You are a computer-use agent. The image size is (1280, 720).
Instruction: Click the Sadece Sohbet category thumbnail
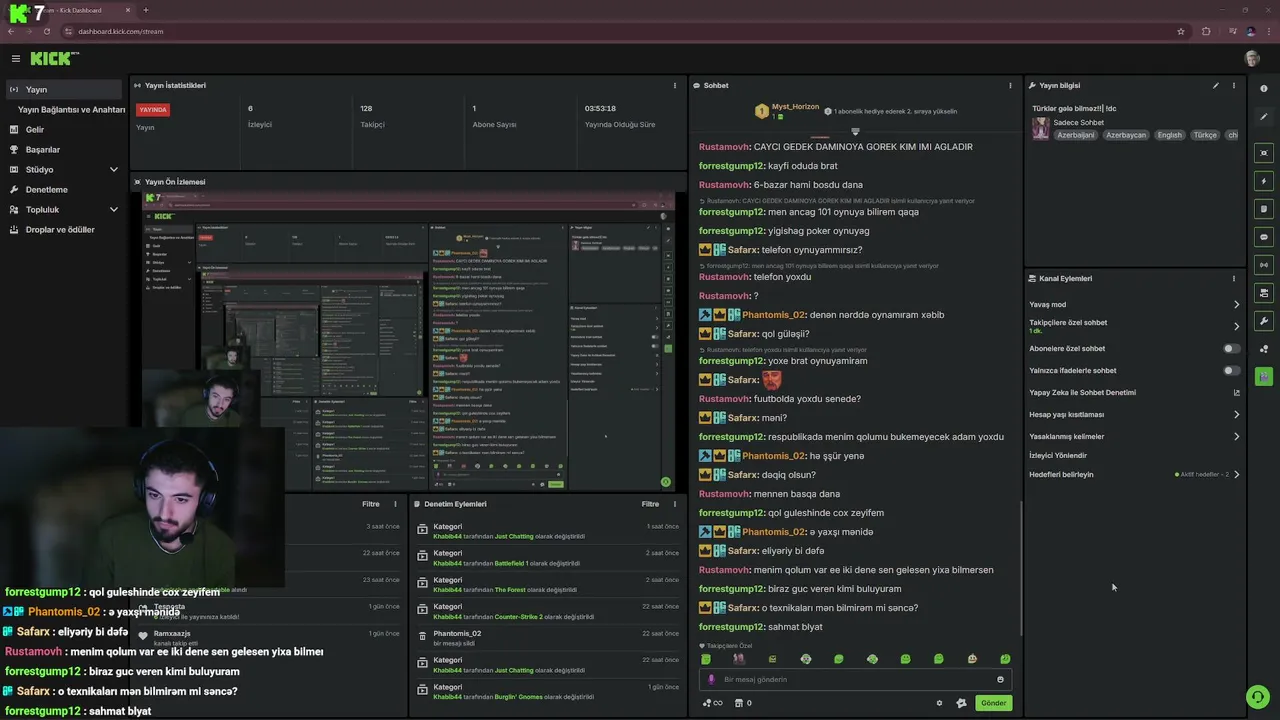(x=1041, y=129)
